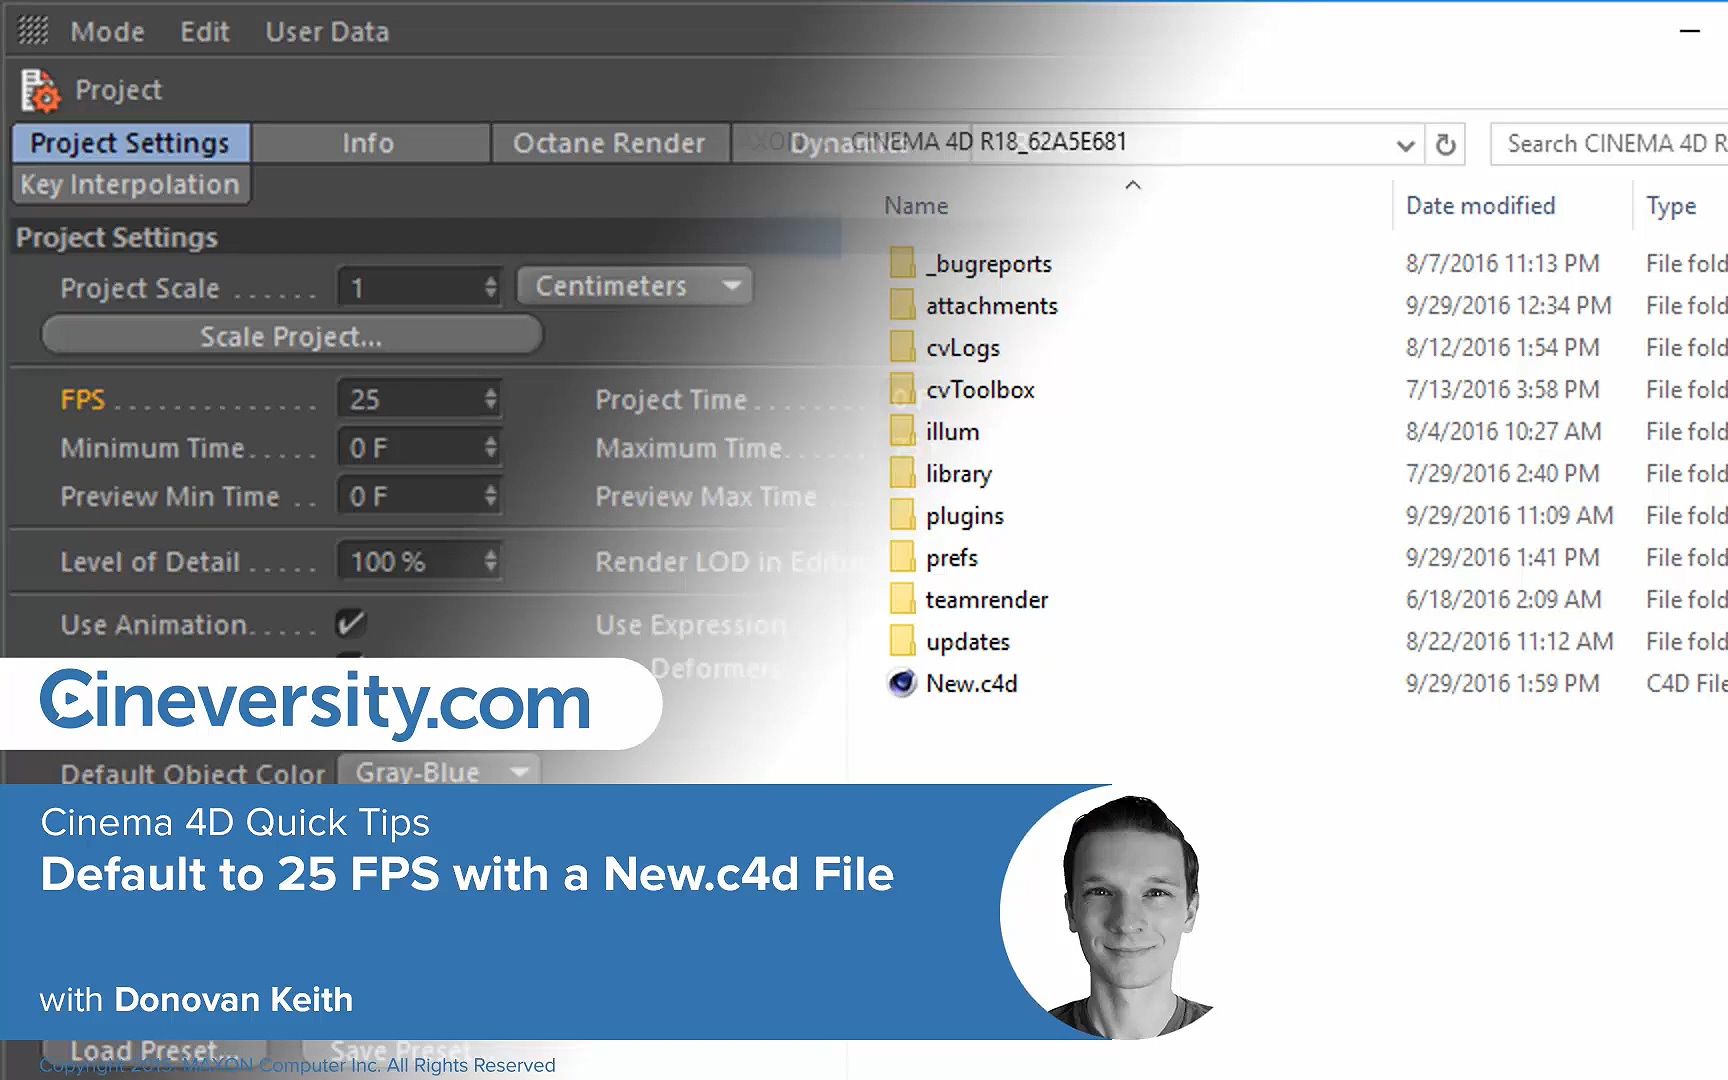Image resolution: width=1728 pixels, height=1080 pixels.
Task: Open the teamrender folder
Action: [x=987, y=599]
